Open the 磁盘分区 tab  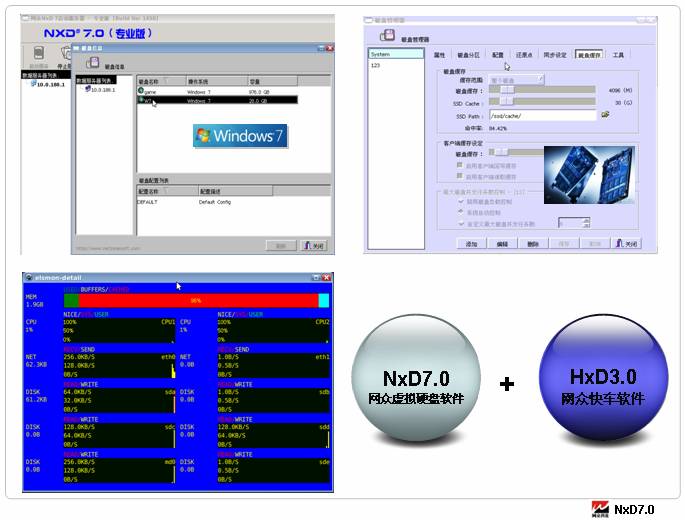(x=468, y=55)
